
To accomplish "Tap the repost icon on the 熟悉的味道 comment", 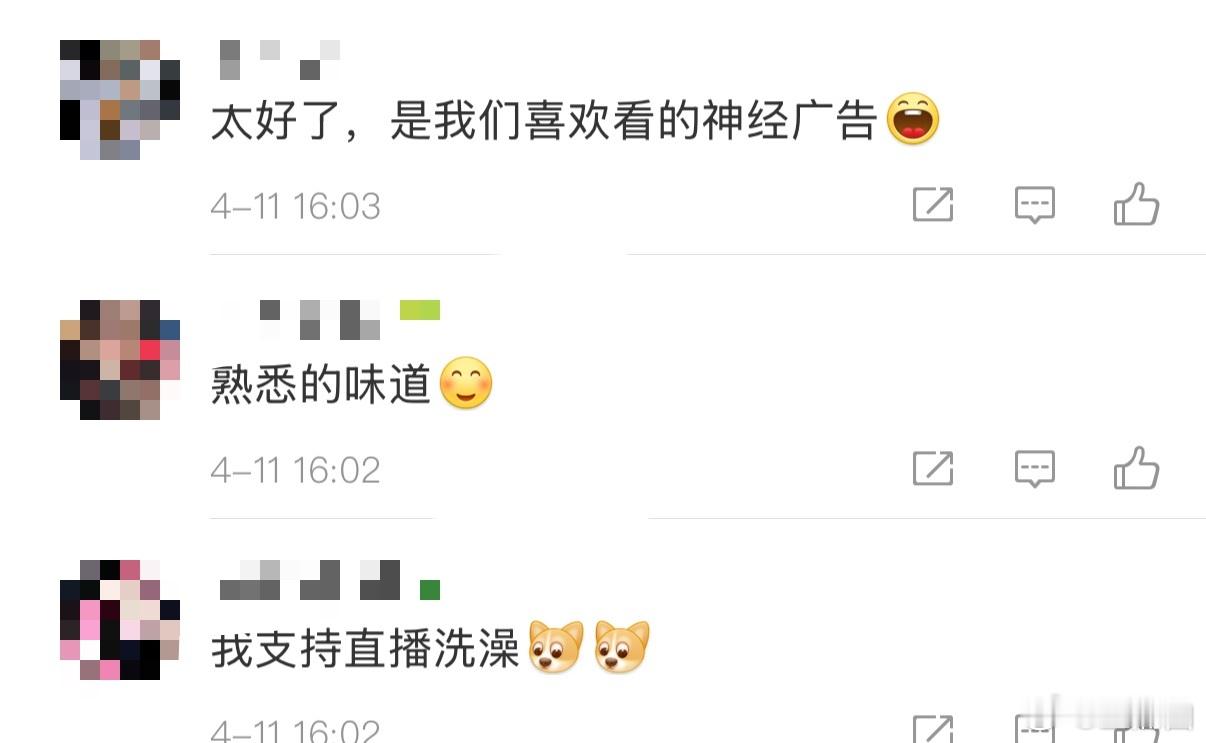I will (x=933, y=468).
